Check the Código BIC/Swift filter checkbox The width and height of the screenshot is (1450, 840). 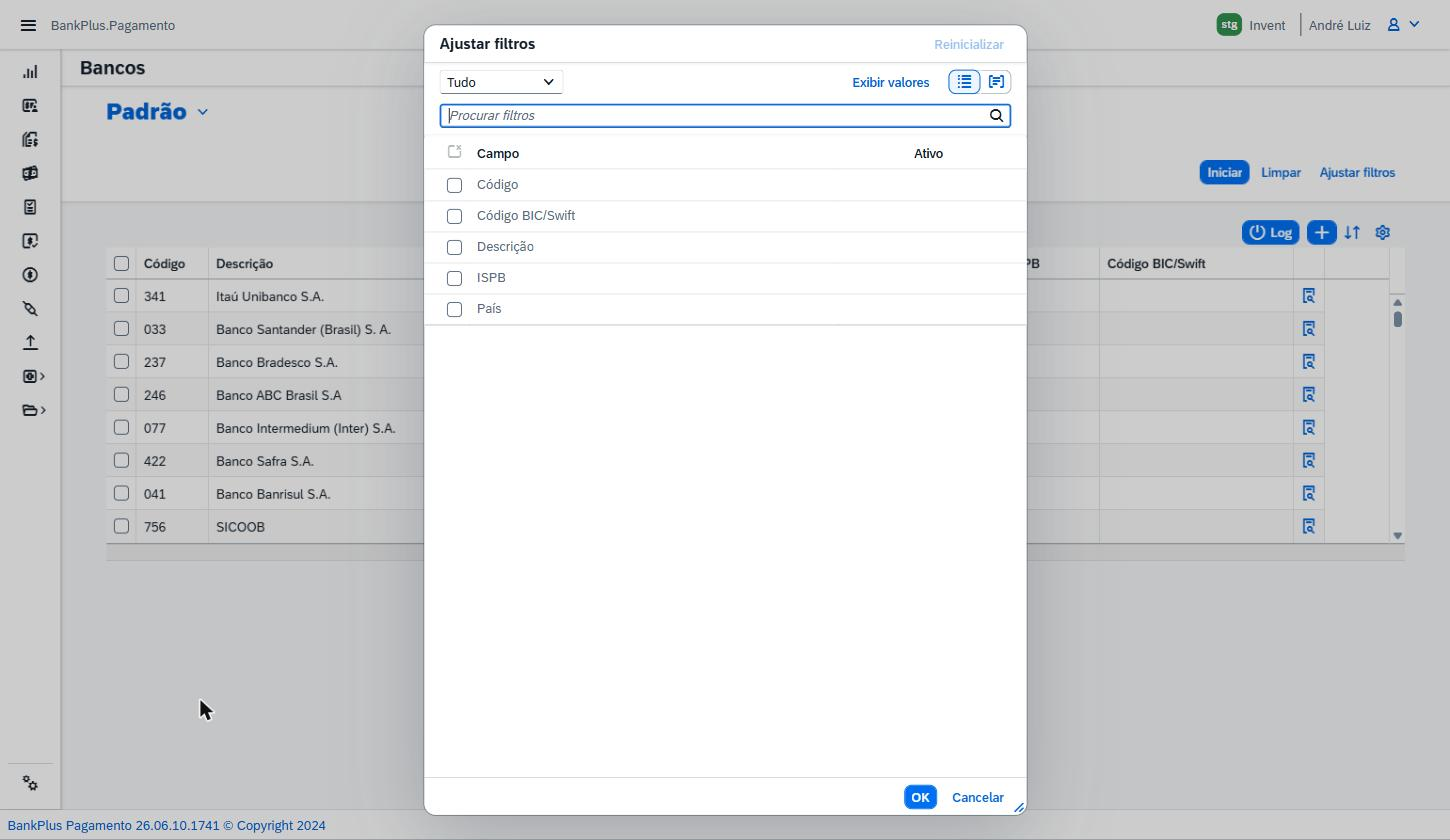(x=454, y=216)
